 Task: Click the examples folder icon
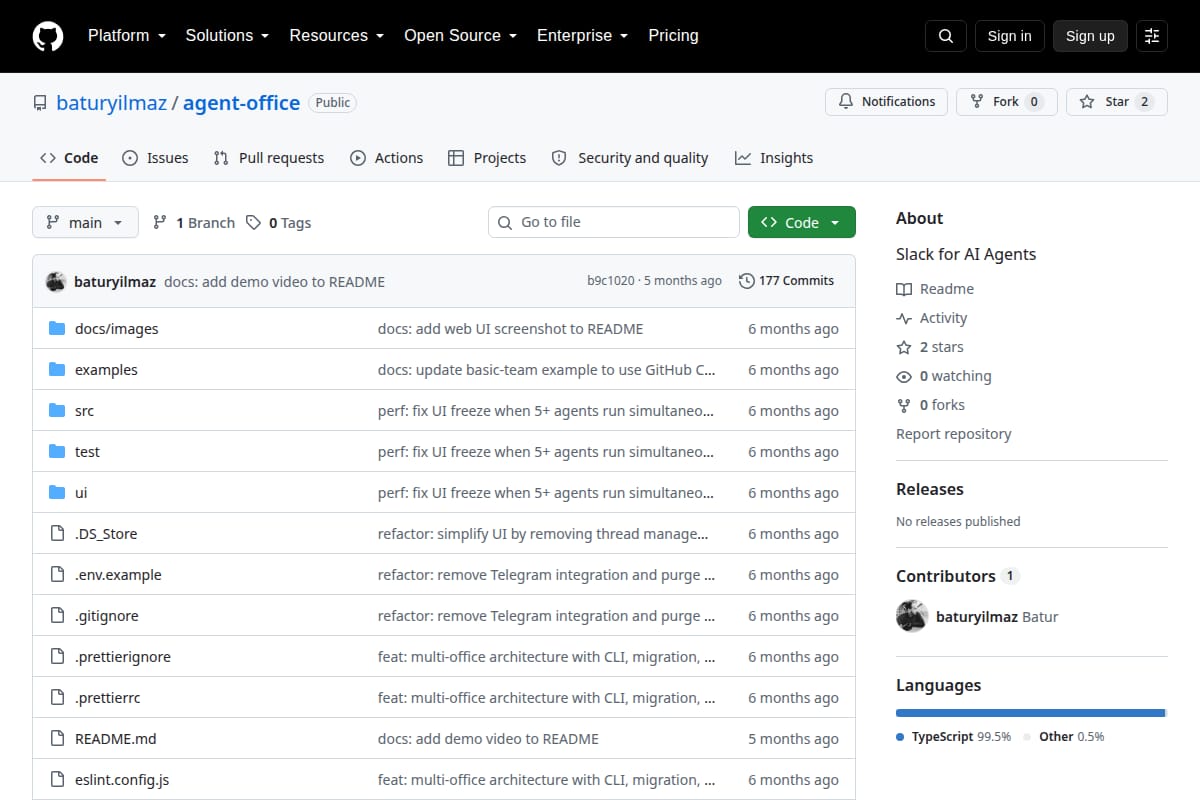[57, 370]
